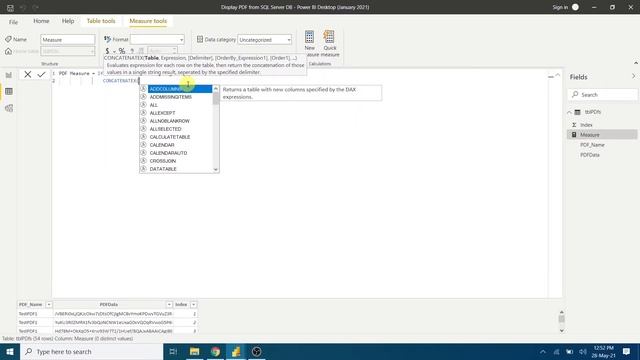This screenshot has height=360, width=640.
Task: Save the report with the save icon
Action: 10,7
